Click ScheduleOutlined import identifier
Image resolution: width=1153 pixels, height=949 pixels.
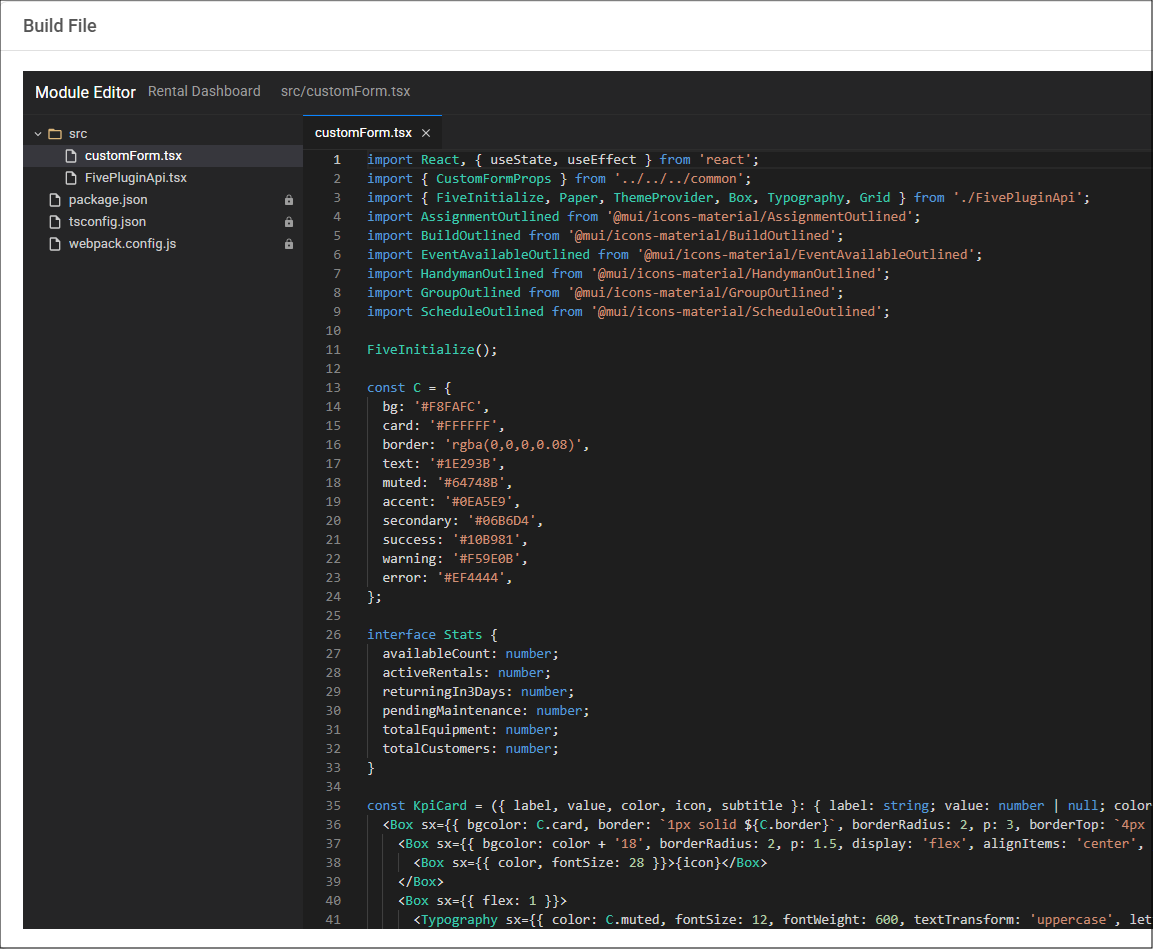(x=482, y=312)
